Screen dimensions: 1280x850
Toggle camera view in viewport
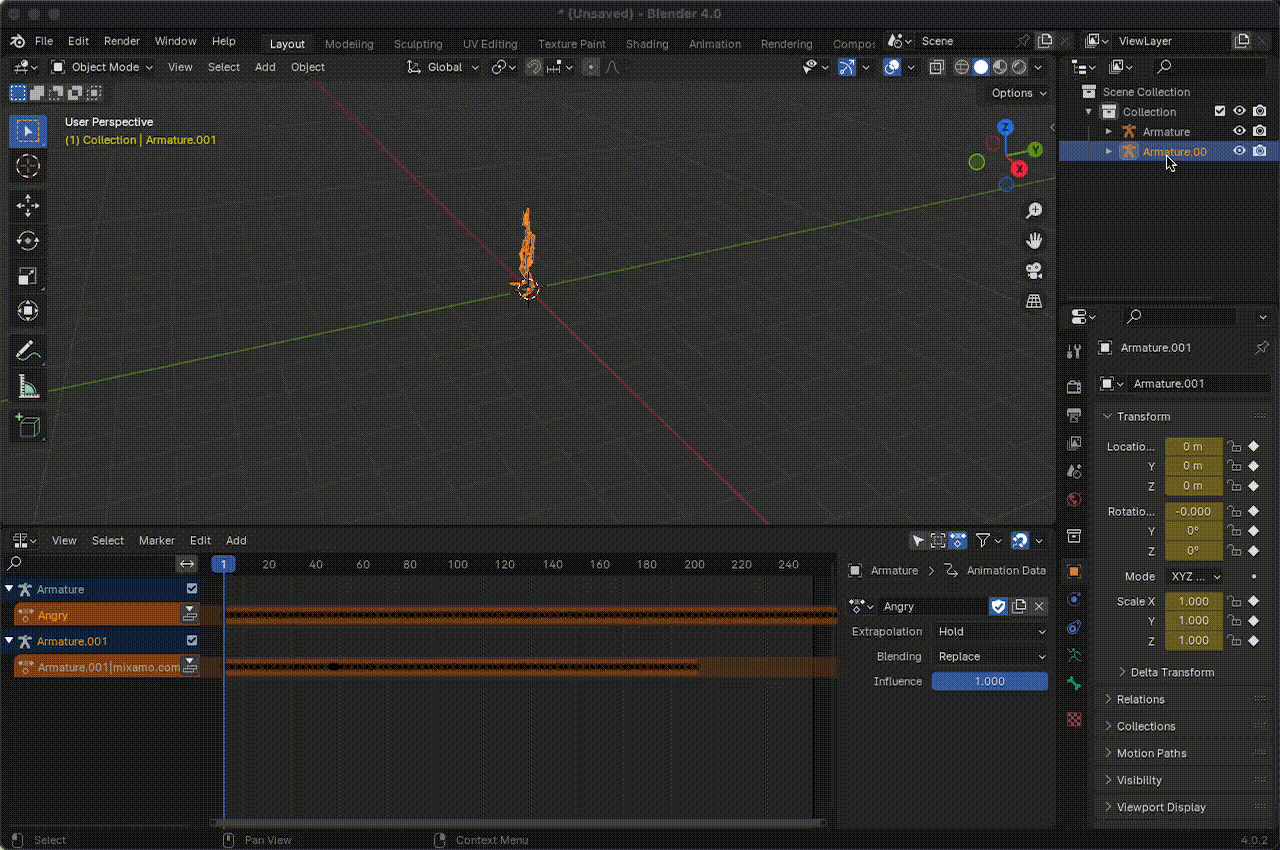coord(1034,271)
